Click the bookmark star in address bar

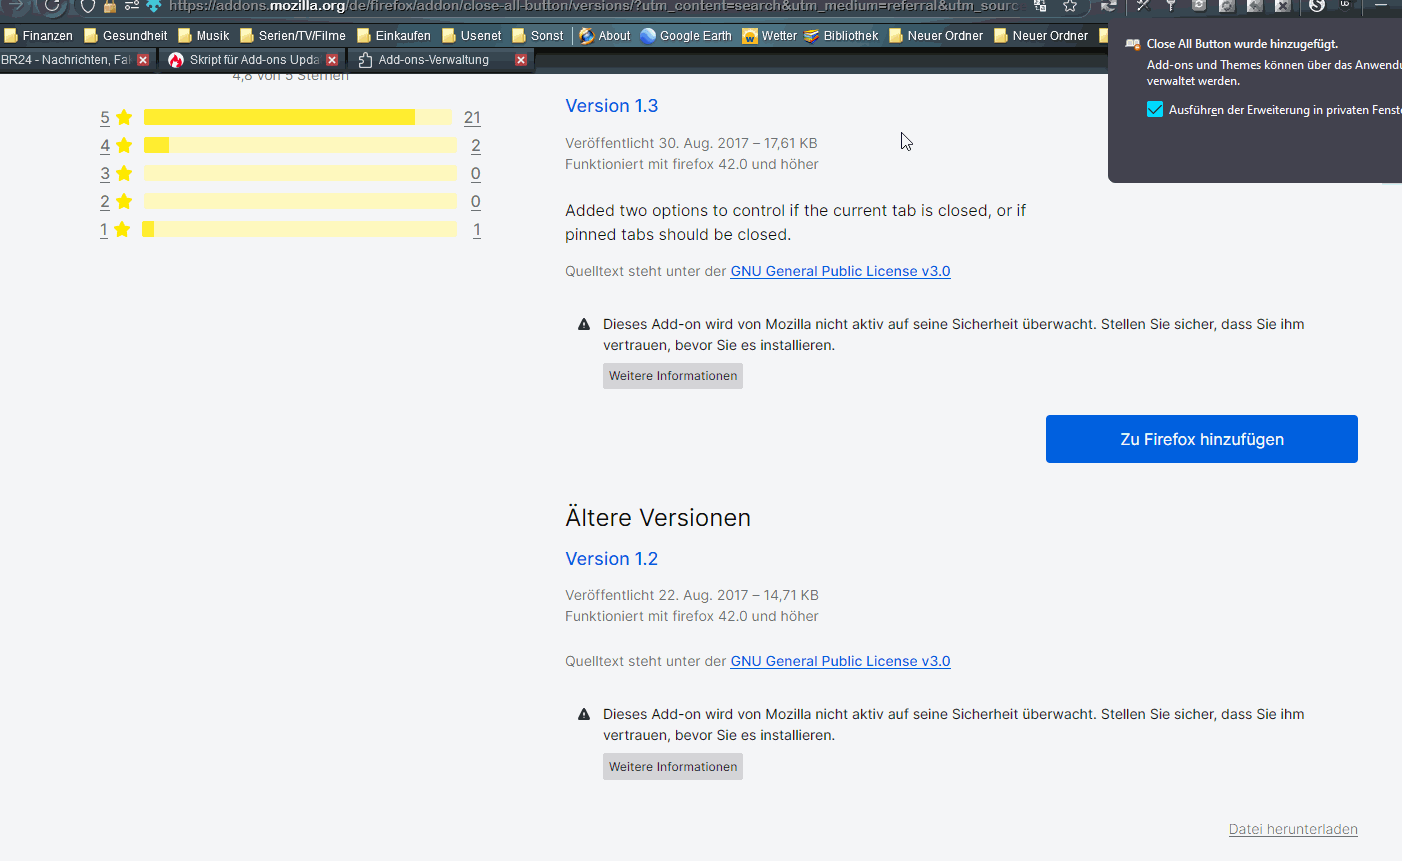[1070, 6]
